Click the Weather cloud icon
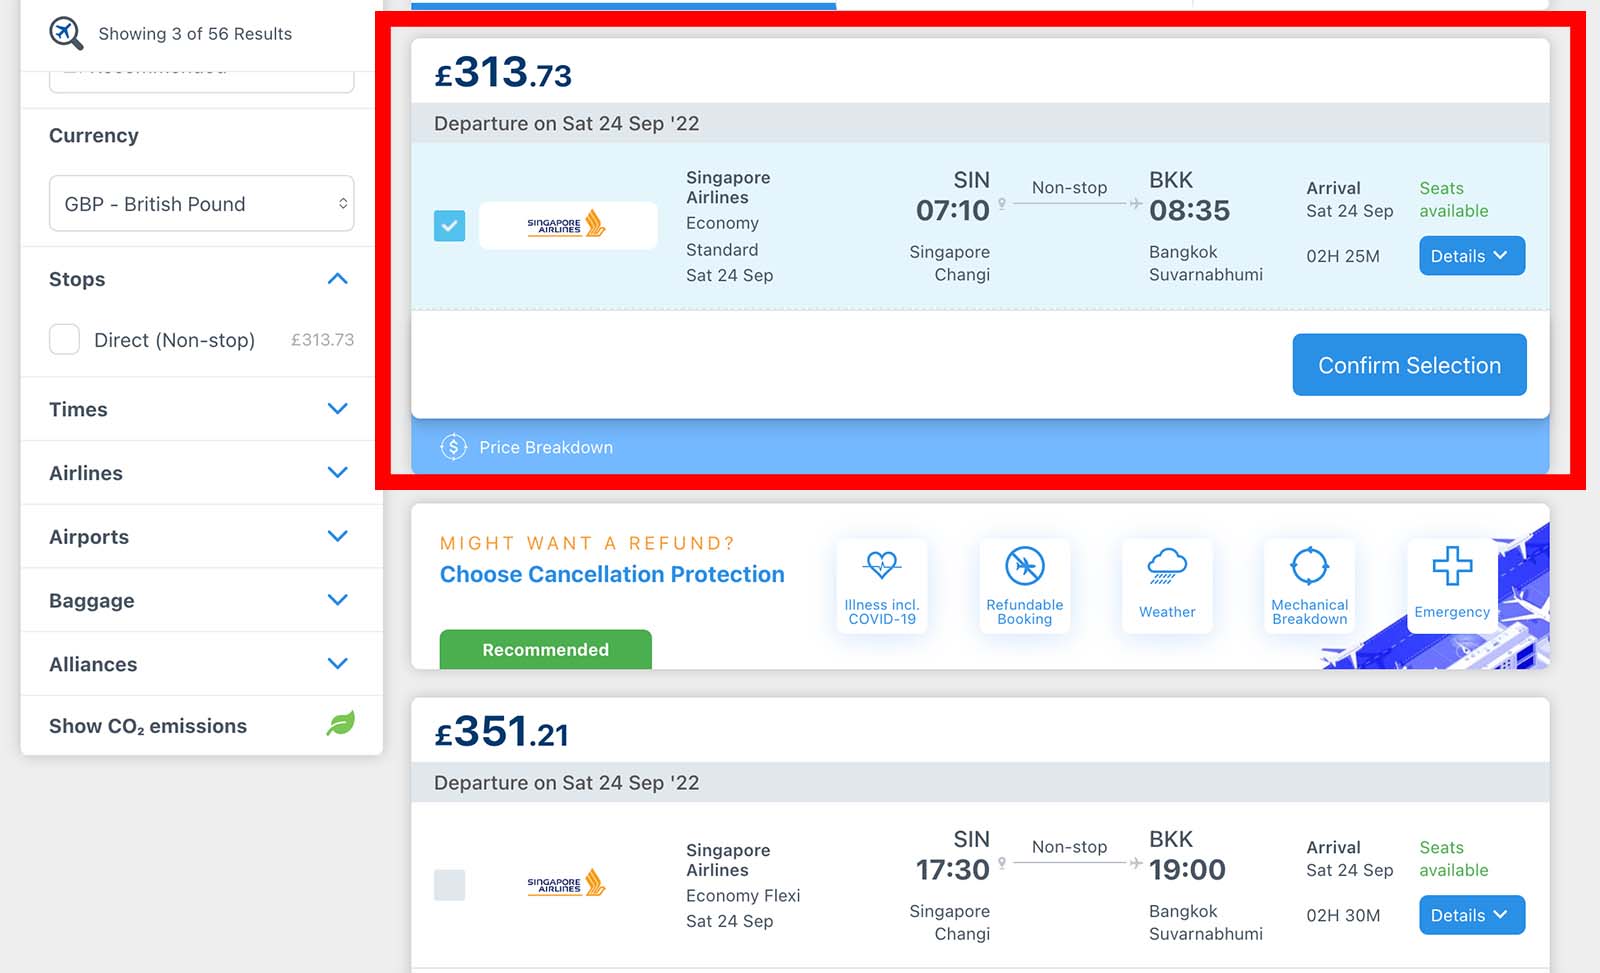Viewport: 1600px width, 973px height. coord(1167,566)
